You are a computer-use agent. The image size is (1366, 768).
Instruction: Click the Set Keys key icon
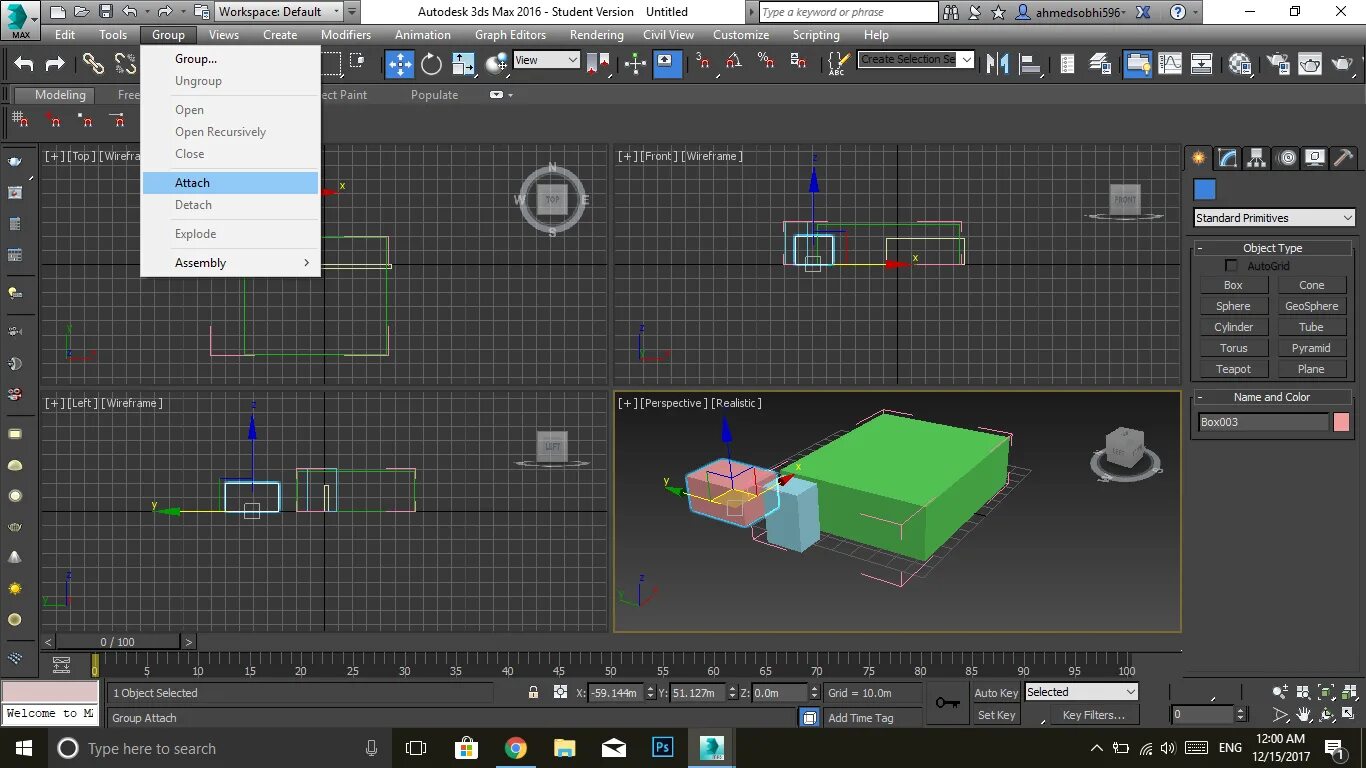[x=948, y=703]
